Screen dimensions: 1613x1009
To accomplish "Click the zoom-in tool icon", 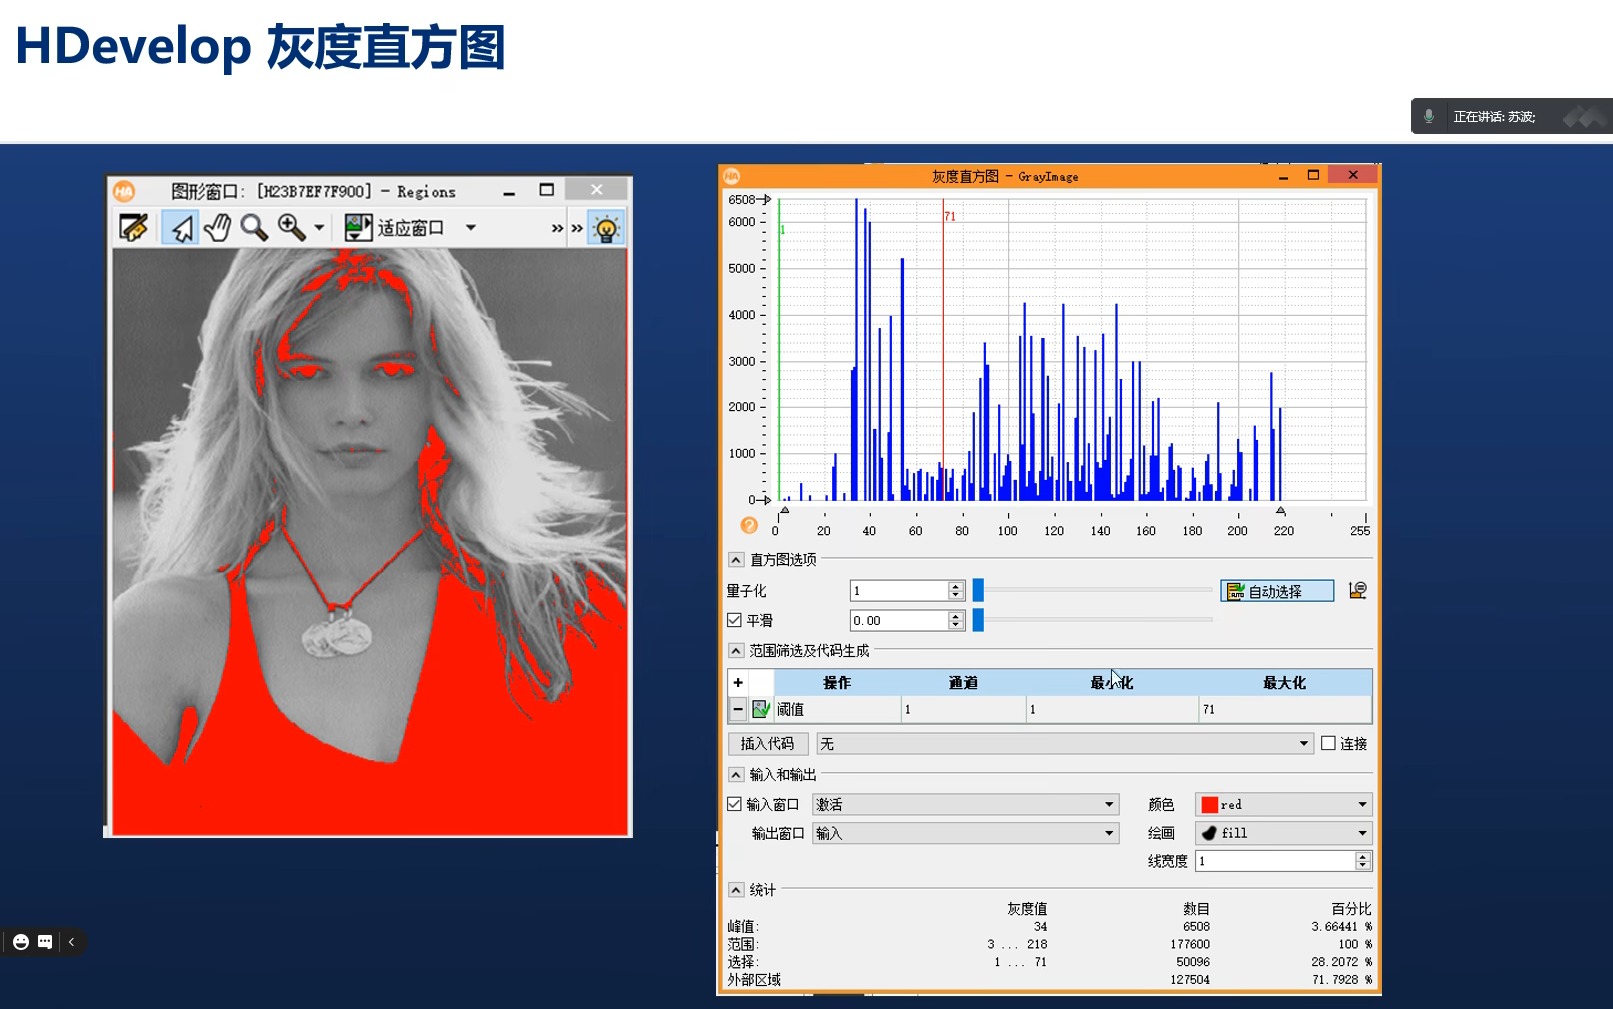I will [x=289, y=227].
